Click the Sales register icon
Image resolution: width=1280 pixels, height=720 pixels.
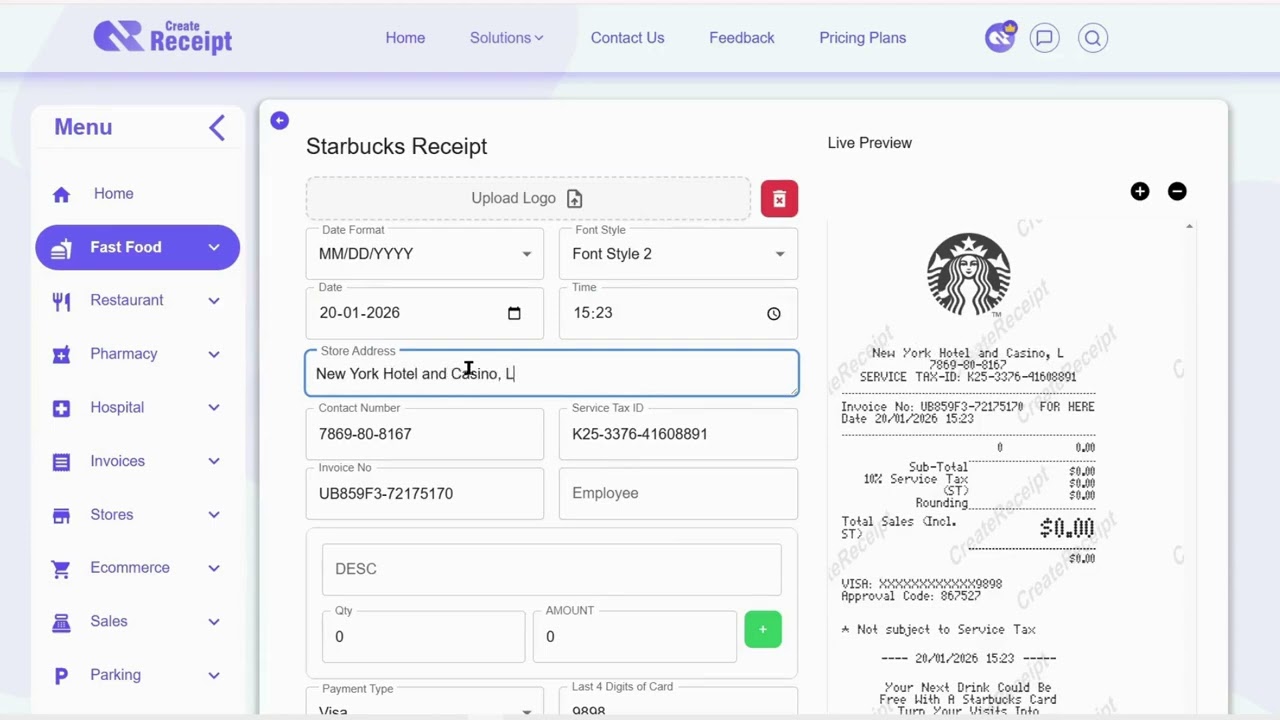pos(61,622)
